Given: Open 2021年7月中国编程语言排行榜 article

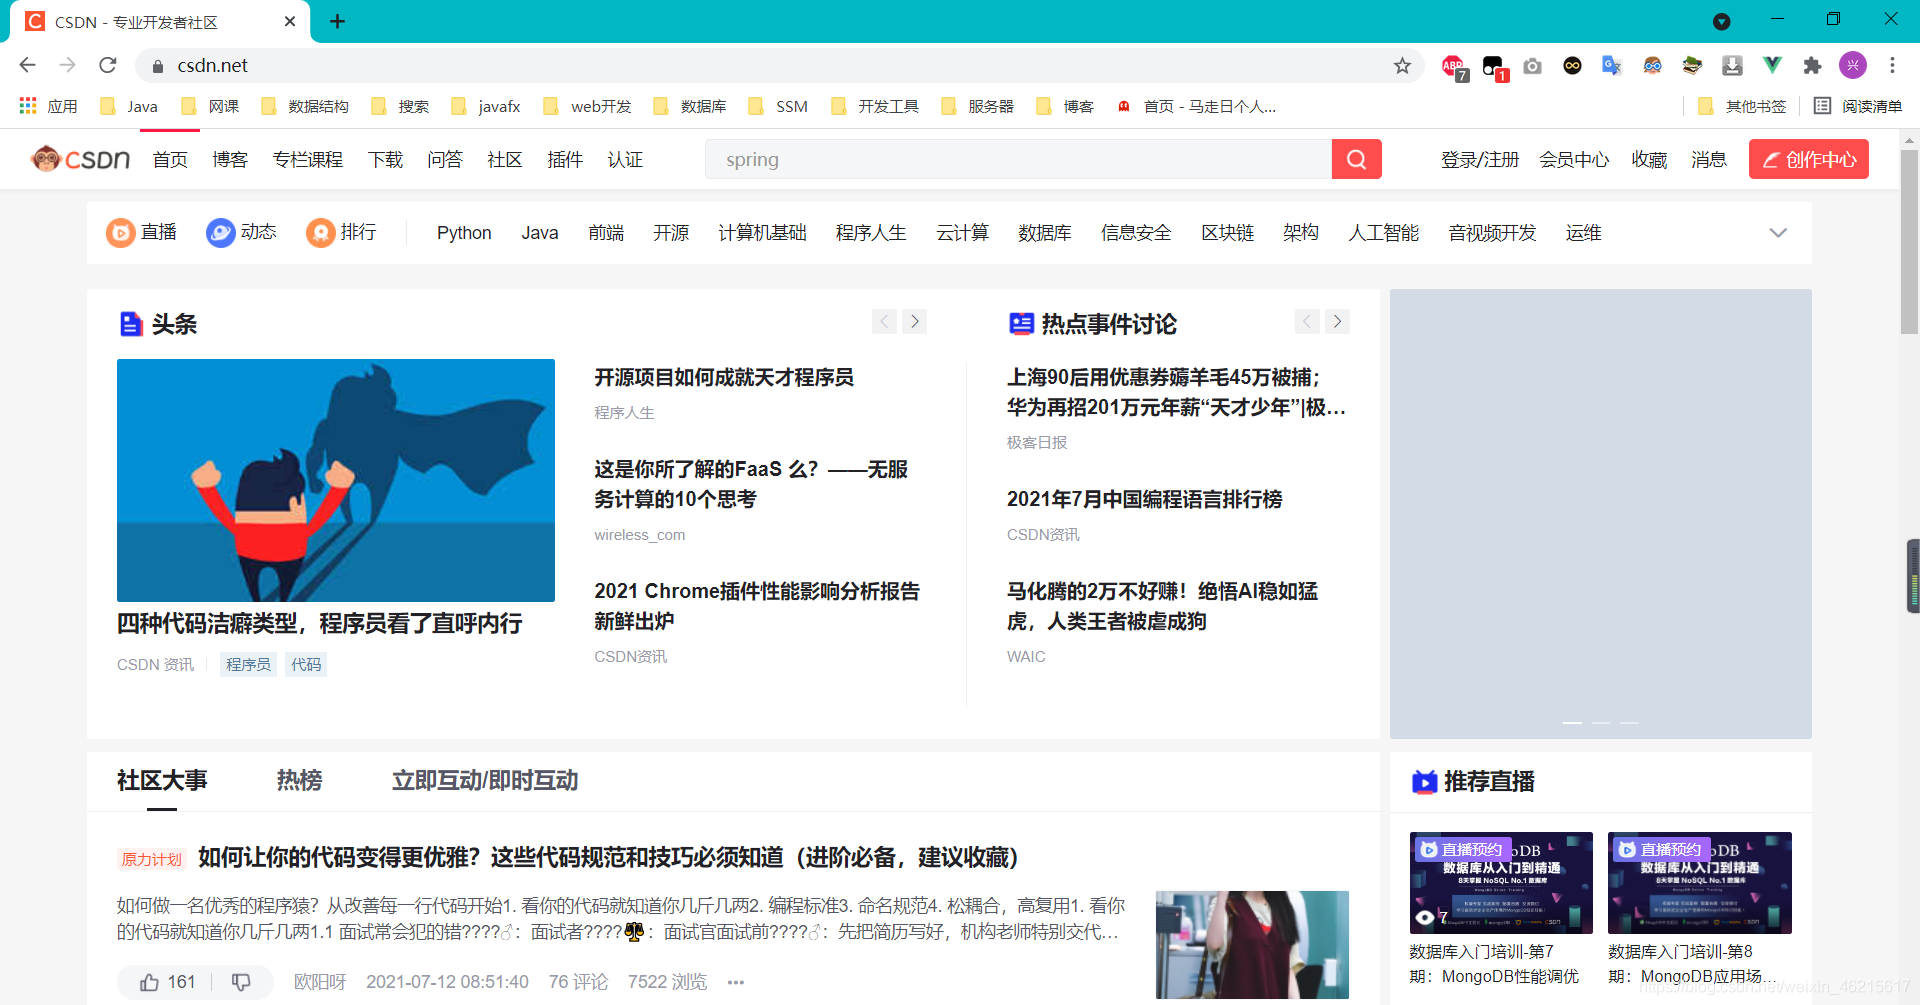Looking at the screenshot, I should point(1144,499).
